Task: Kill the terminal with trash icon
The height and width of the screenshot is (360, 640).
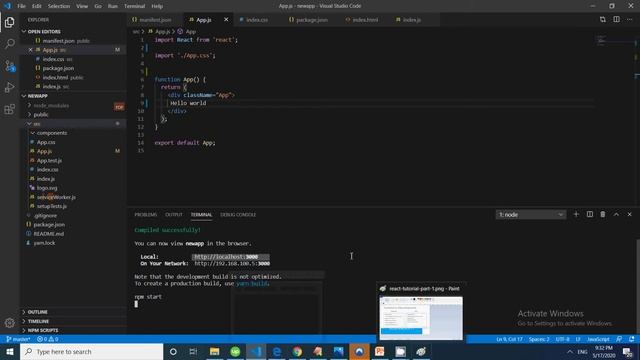Action: [x=603, y=214]
